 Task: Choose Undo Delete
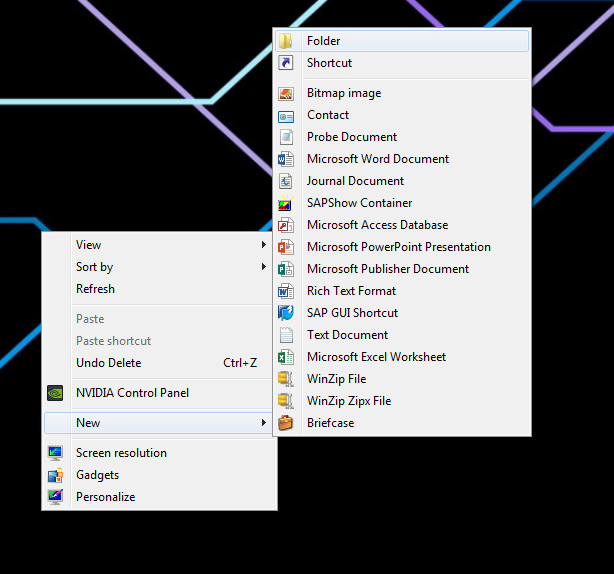click(x=158, y=363)
